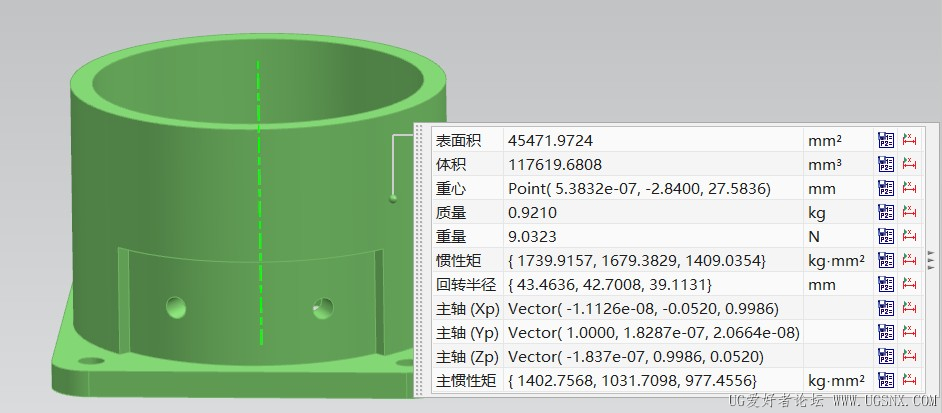This screenshot has width=942, height=413.
Task: Click the dimension icon in the 主轴 (Zp) row
Action: point(910,356)
